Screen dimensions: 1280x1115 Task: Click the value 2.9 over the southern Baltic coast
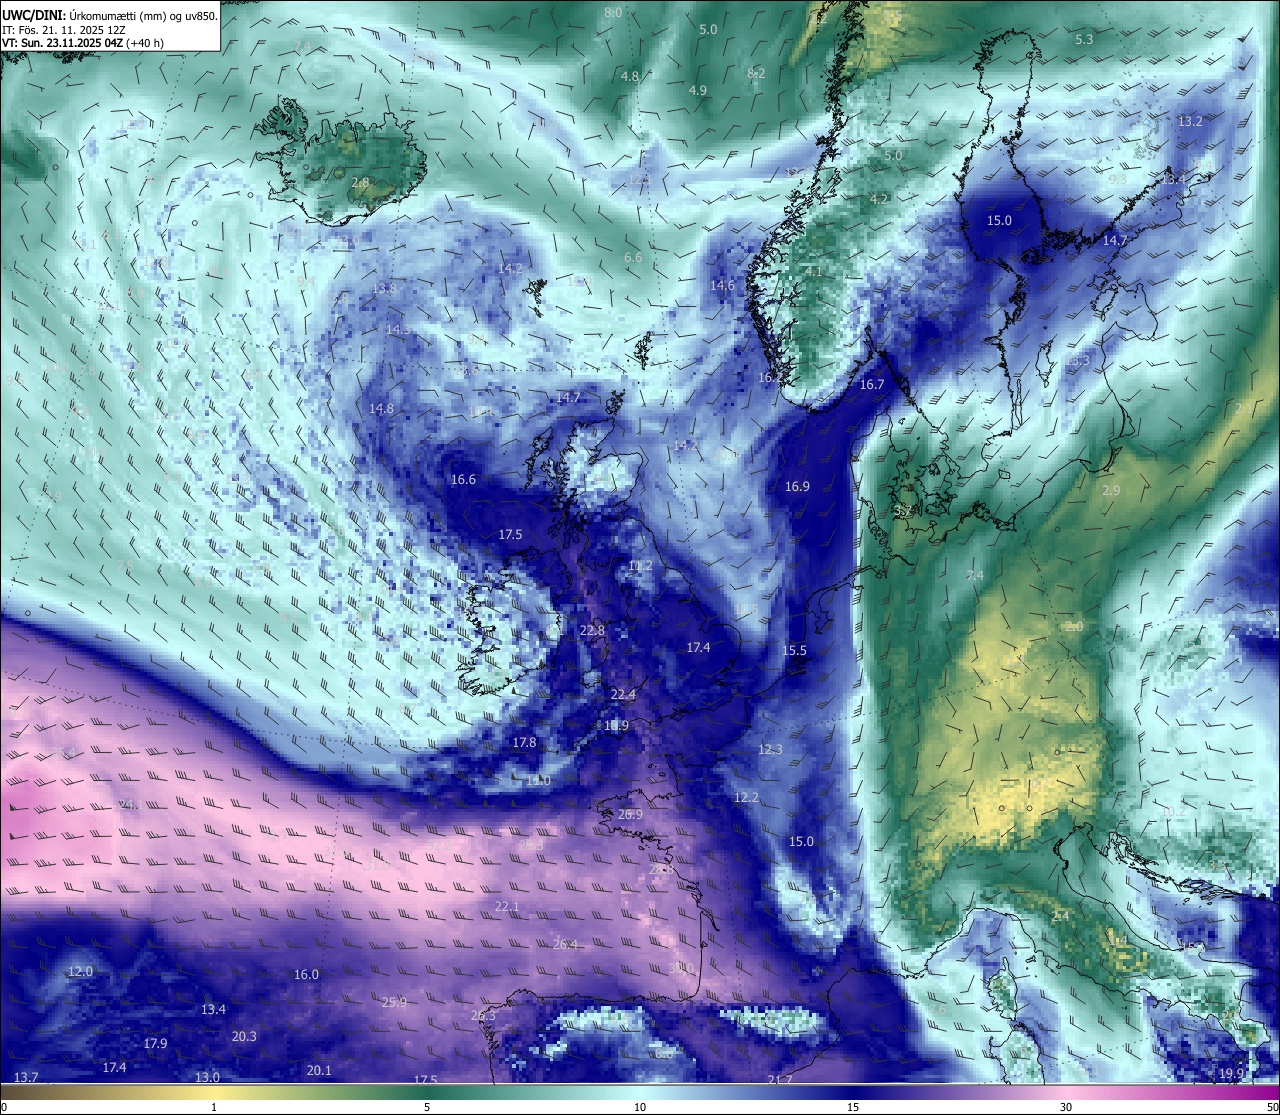click(x=1111, y=491)
